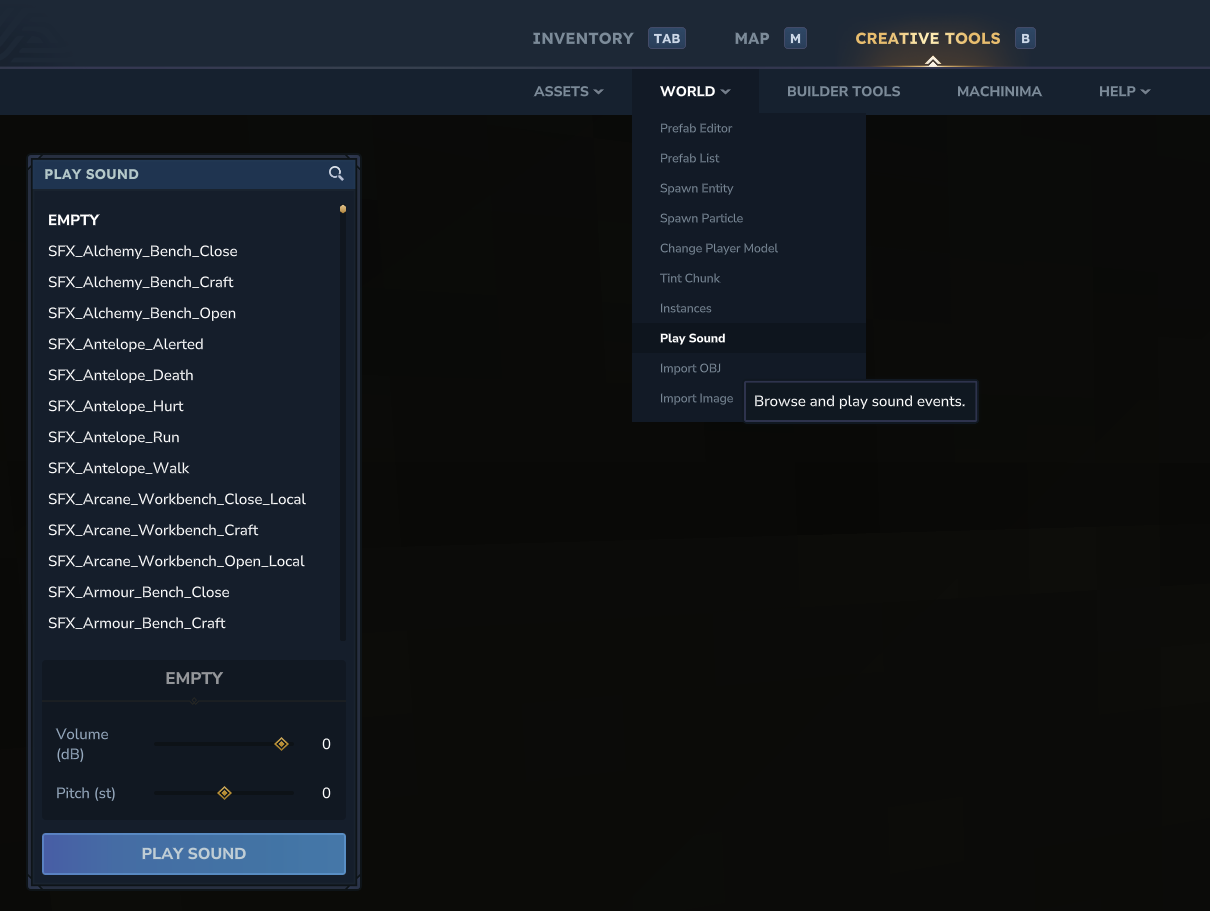The height and width of the screenshot is (911, 1210).
Task: Click the search icon in Play Sound panel
Action: [x=335, y=173]
